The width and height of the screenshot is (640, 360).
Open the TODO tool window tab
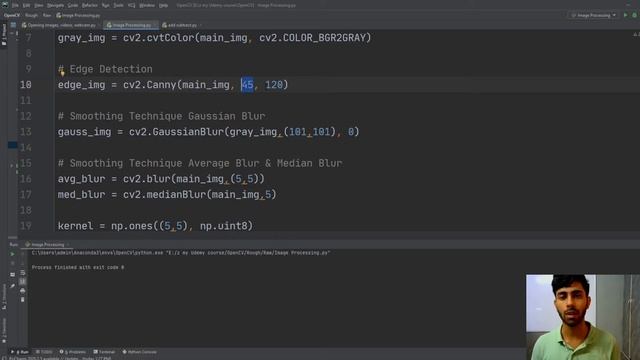coord(44,352)
